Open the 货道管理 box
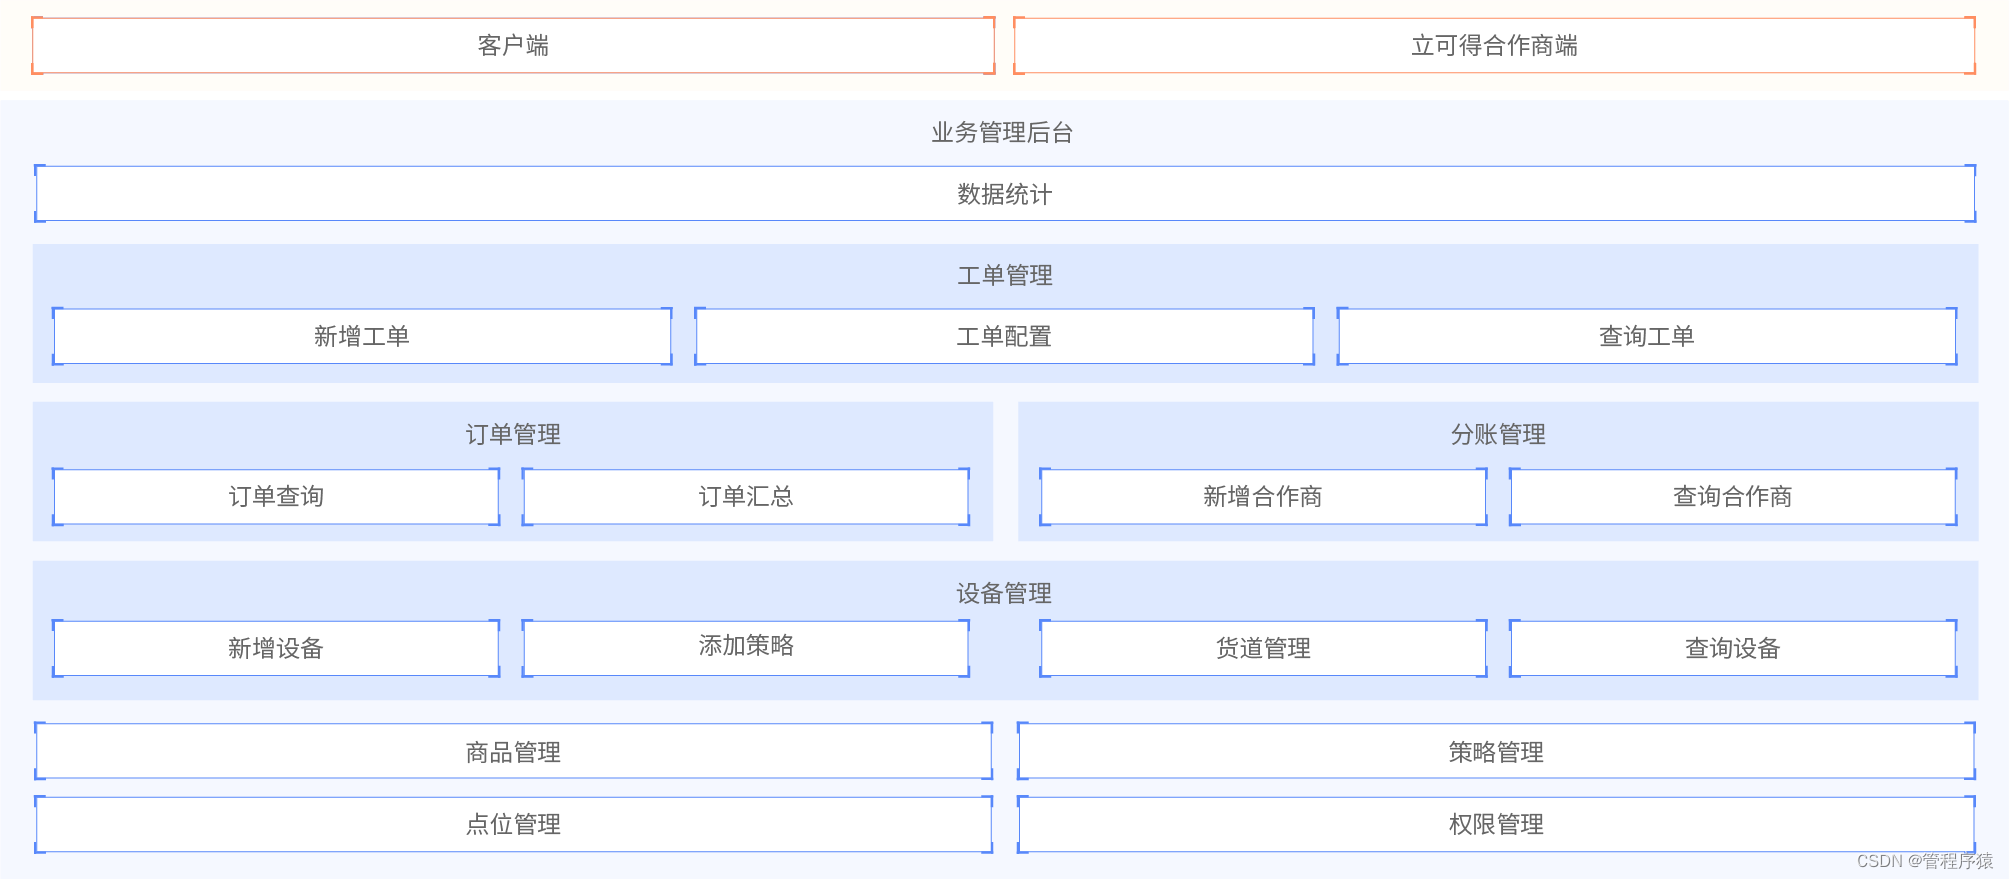 click(1263, 648)
